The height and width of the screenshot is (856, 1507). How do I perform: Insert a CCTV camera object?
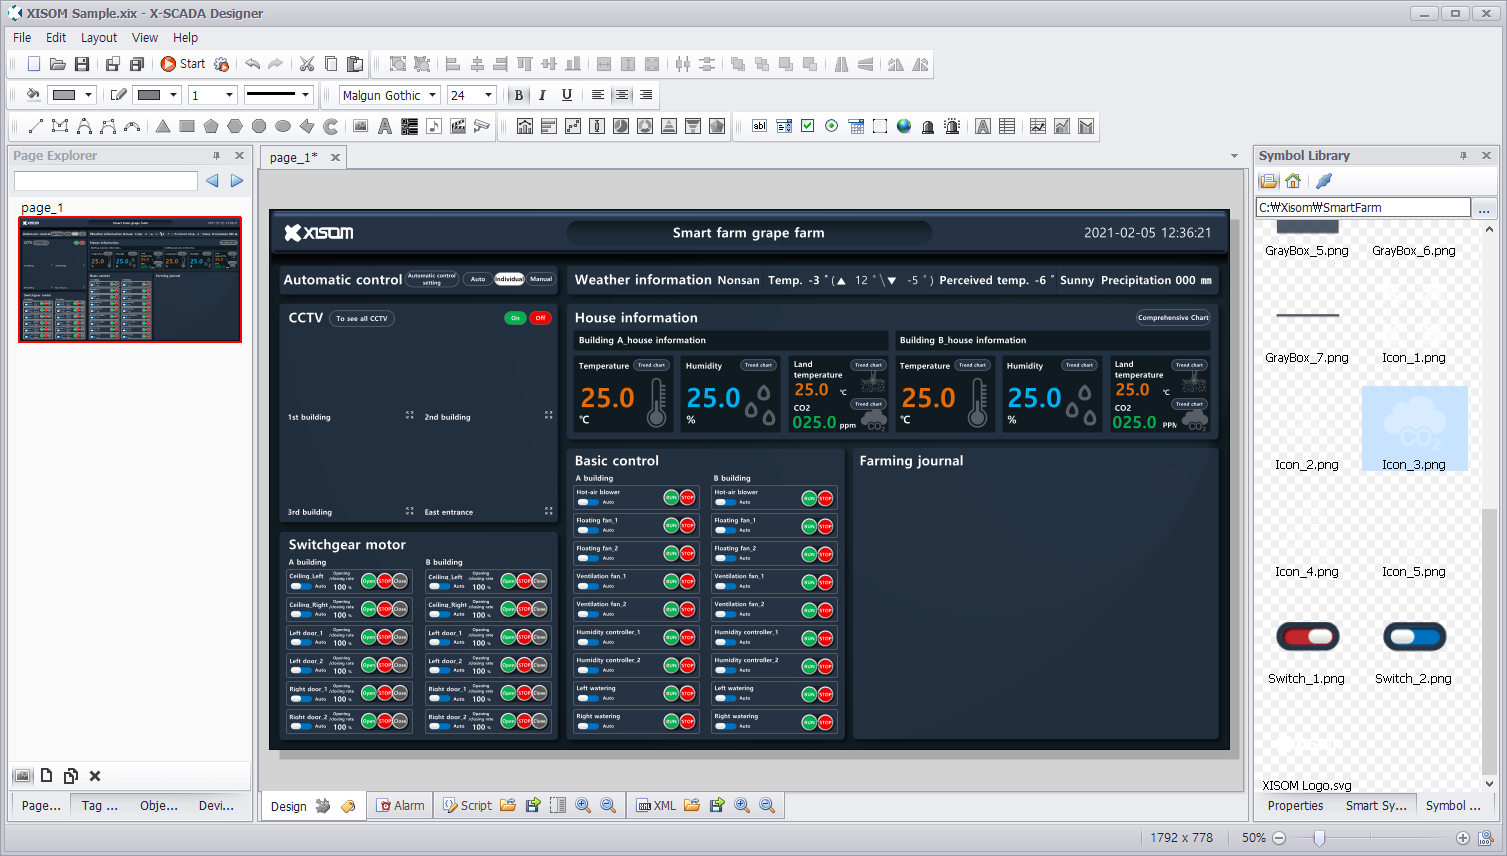(482, 126)
